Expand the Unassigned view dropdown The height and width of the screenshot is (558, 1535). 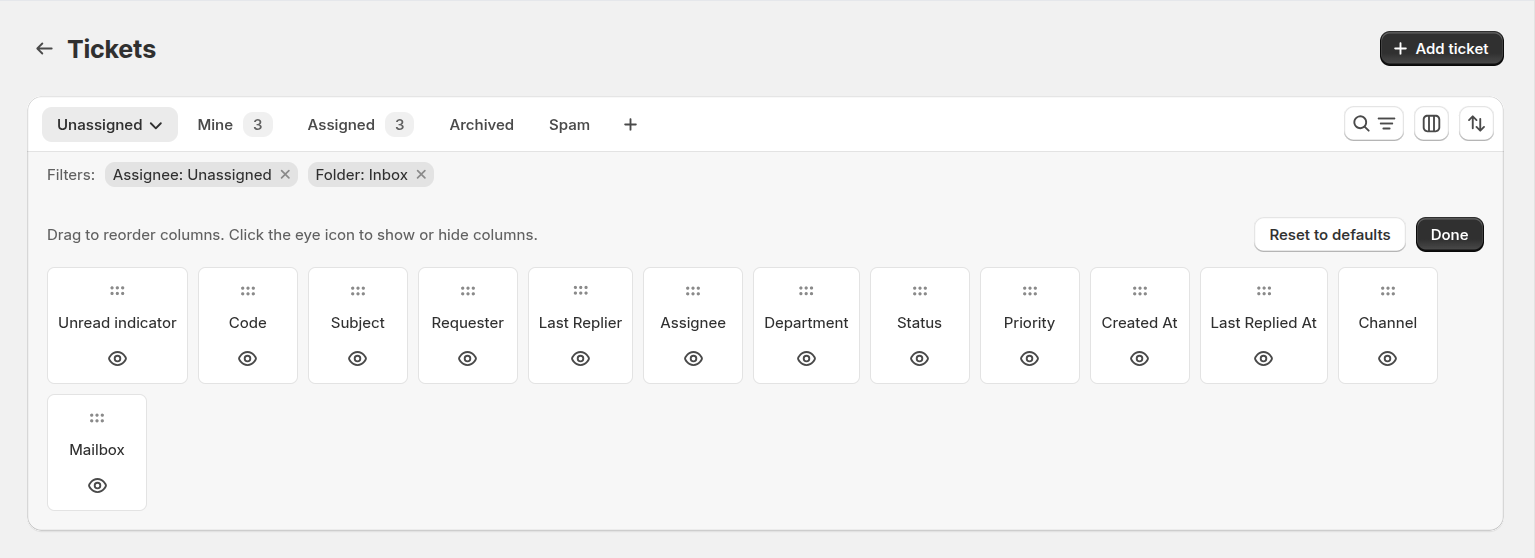click(110, 125)
